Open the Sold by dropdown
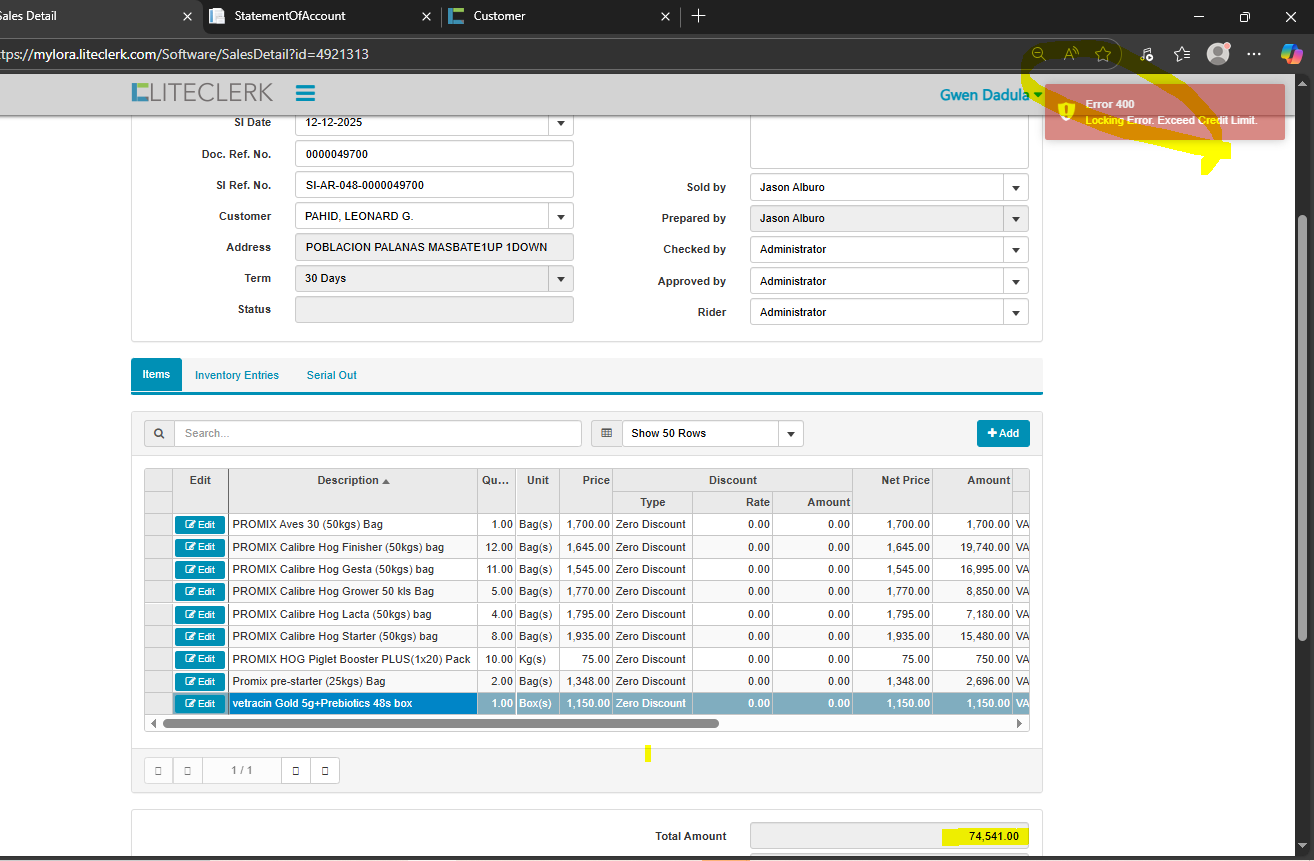1314x861 pixels. pos(1015,187)
